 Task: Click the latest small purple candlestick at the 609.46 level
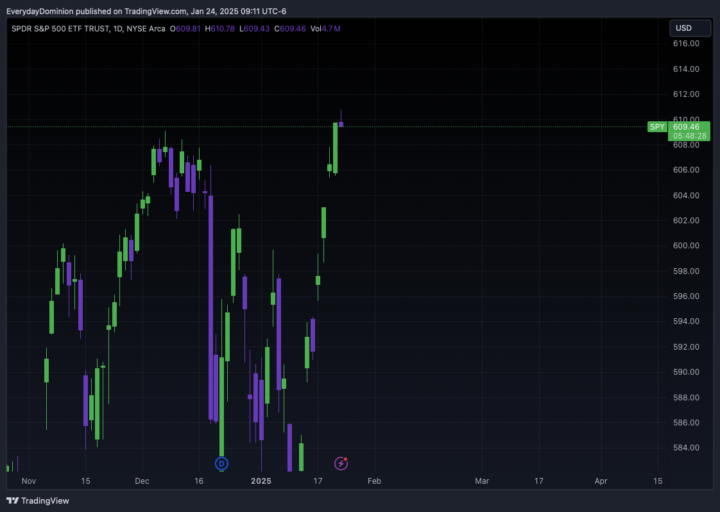coord(341,124)
